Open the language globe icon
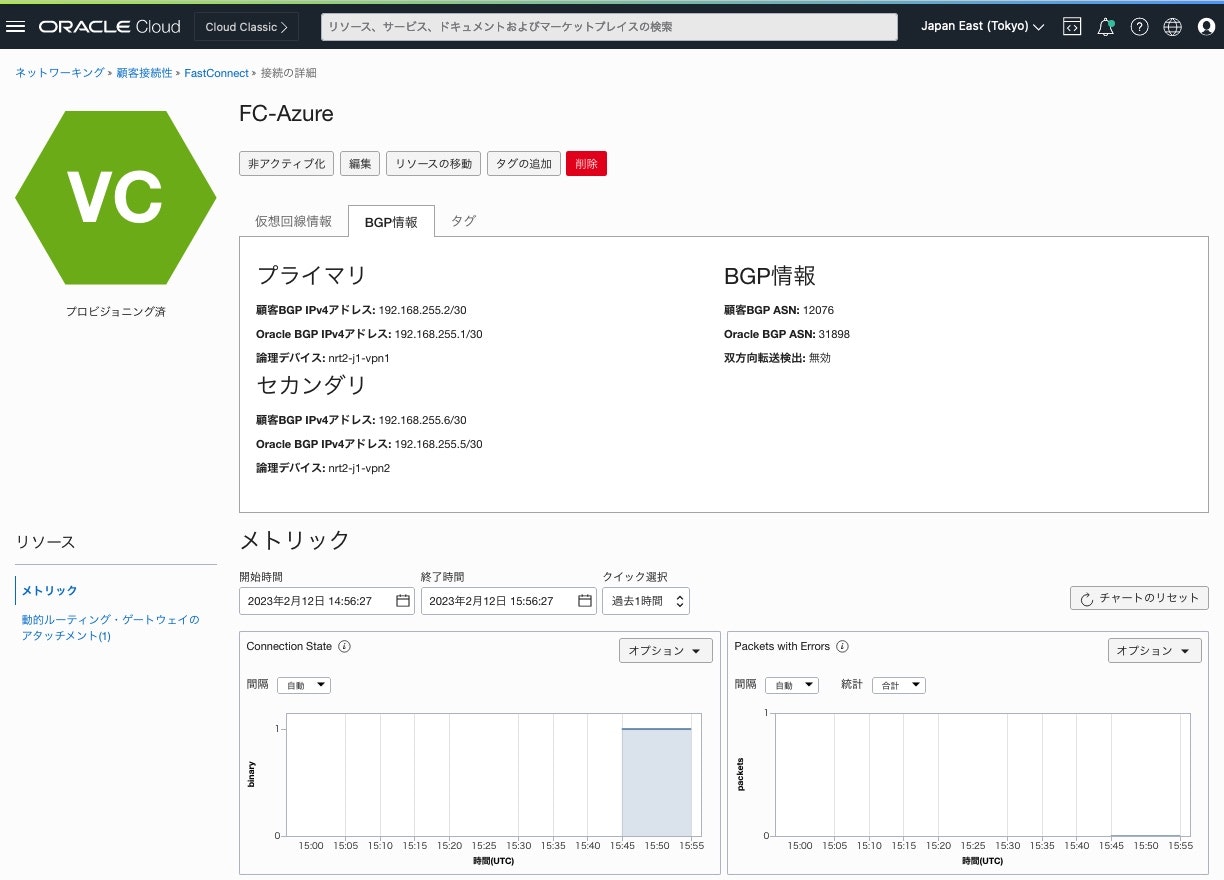1224x880 pixels. [1173, 27]
